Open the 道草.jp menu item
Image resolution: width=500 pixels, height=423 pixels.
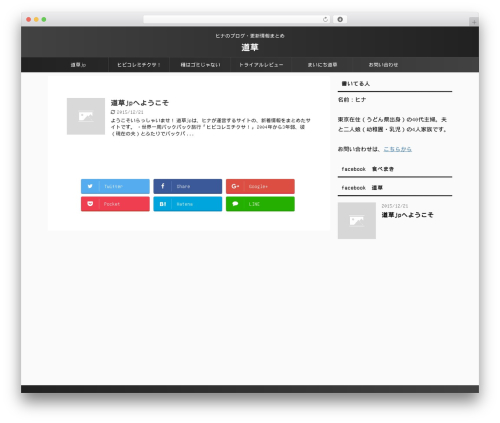(78, 65)
